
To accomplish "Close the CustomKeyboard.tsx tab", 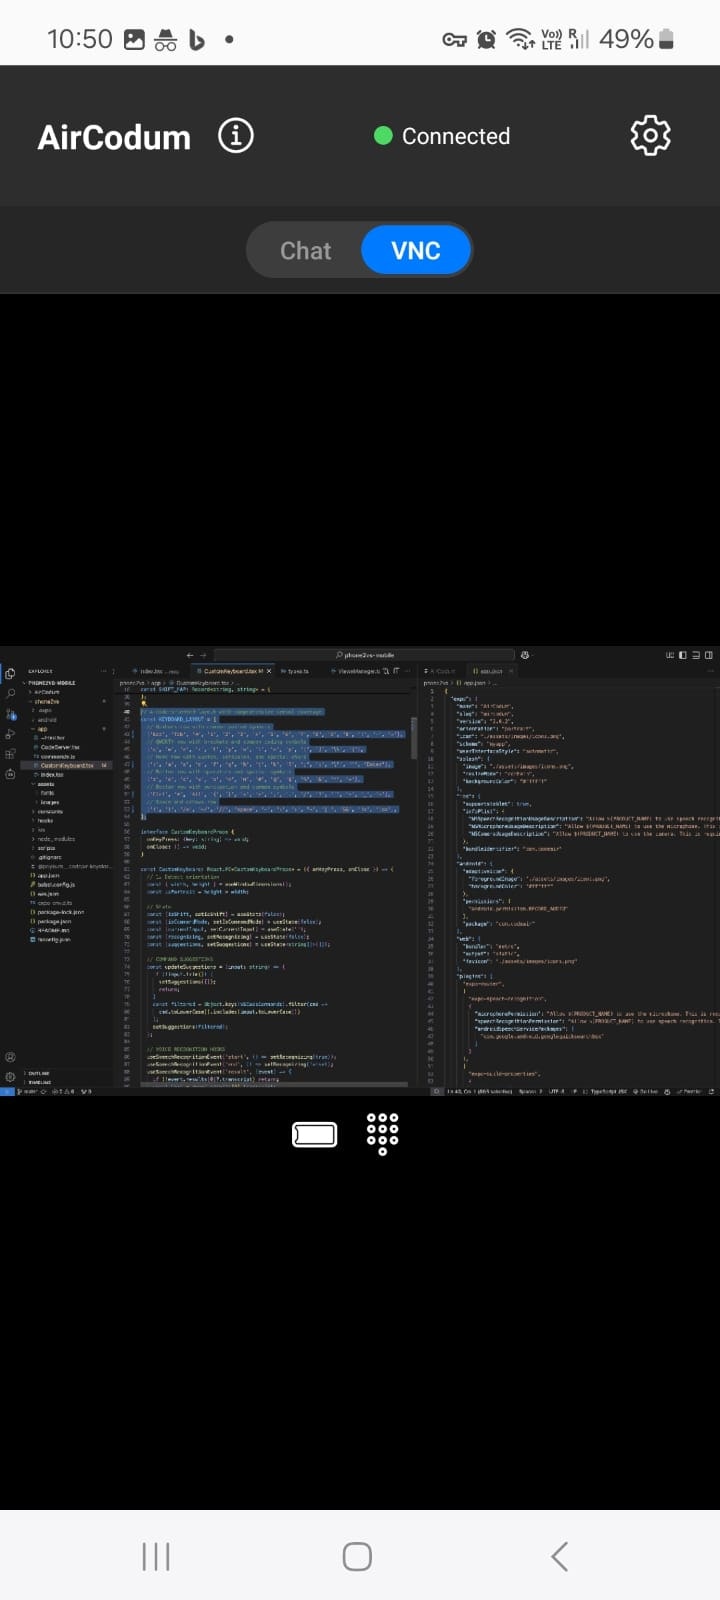I will [x=268, y=670].
